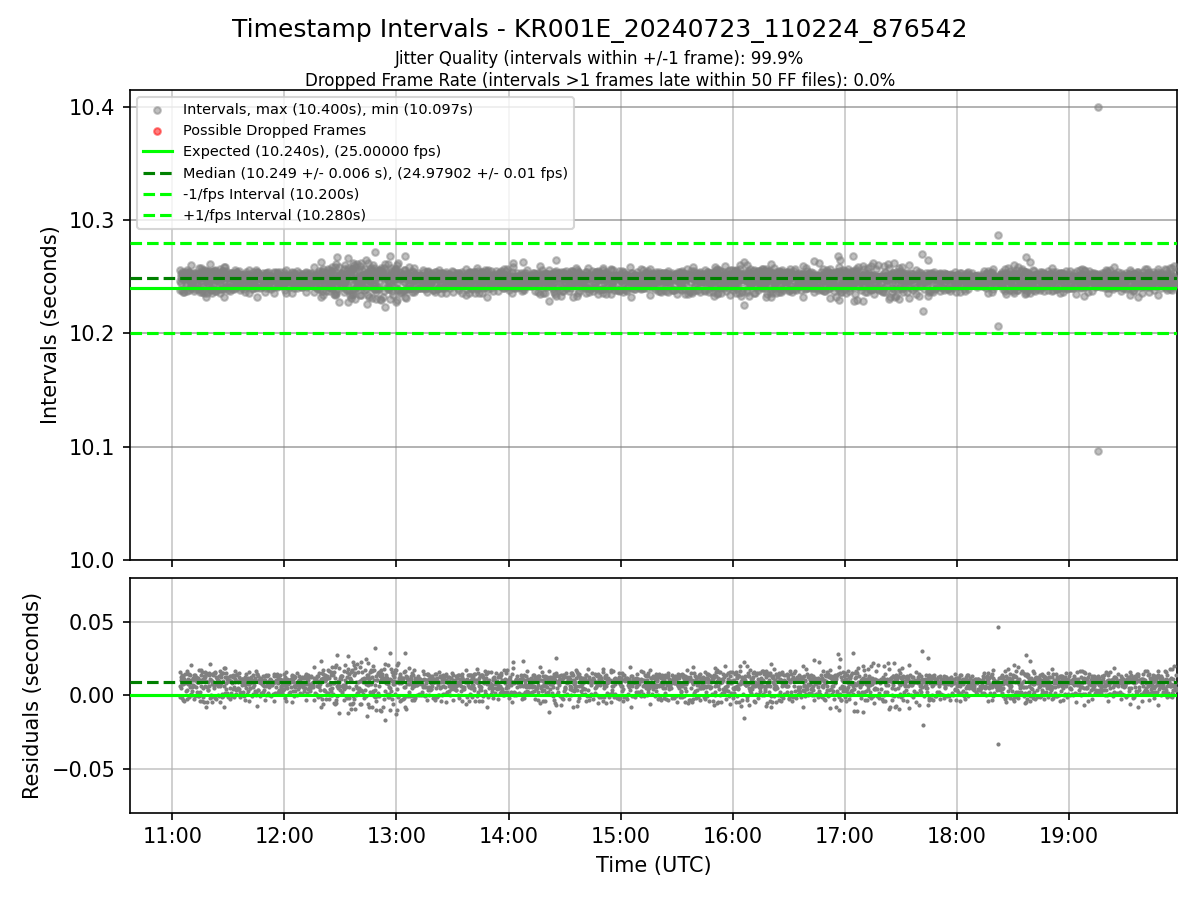Click the 'Residuals (seconds)' y-axis label

pos(32,696)
